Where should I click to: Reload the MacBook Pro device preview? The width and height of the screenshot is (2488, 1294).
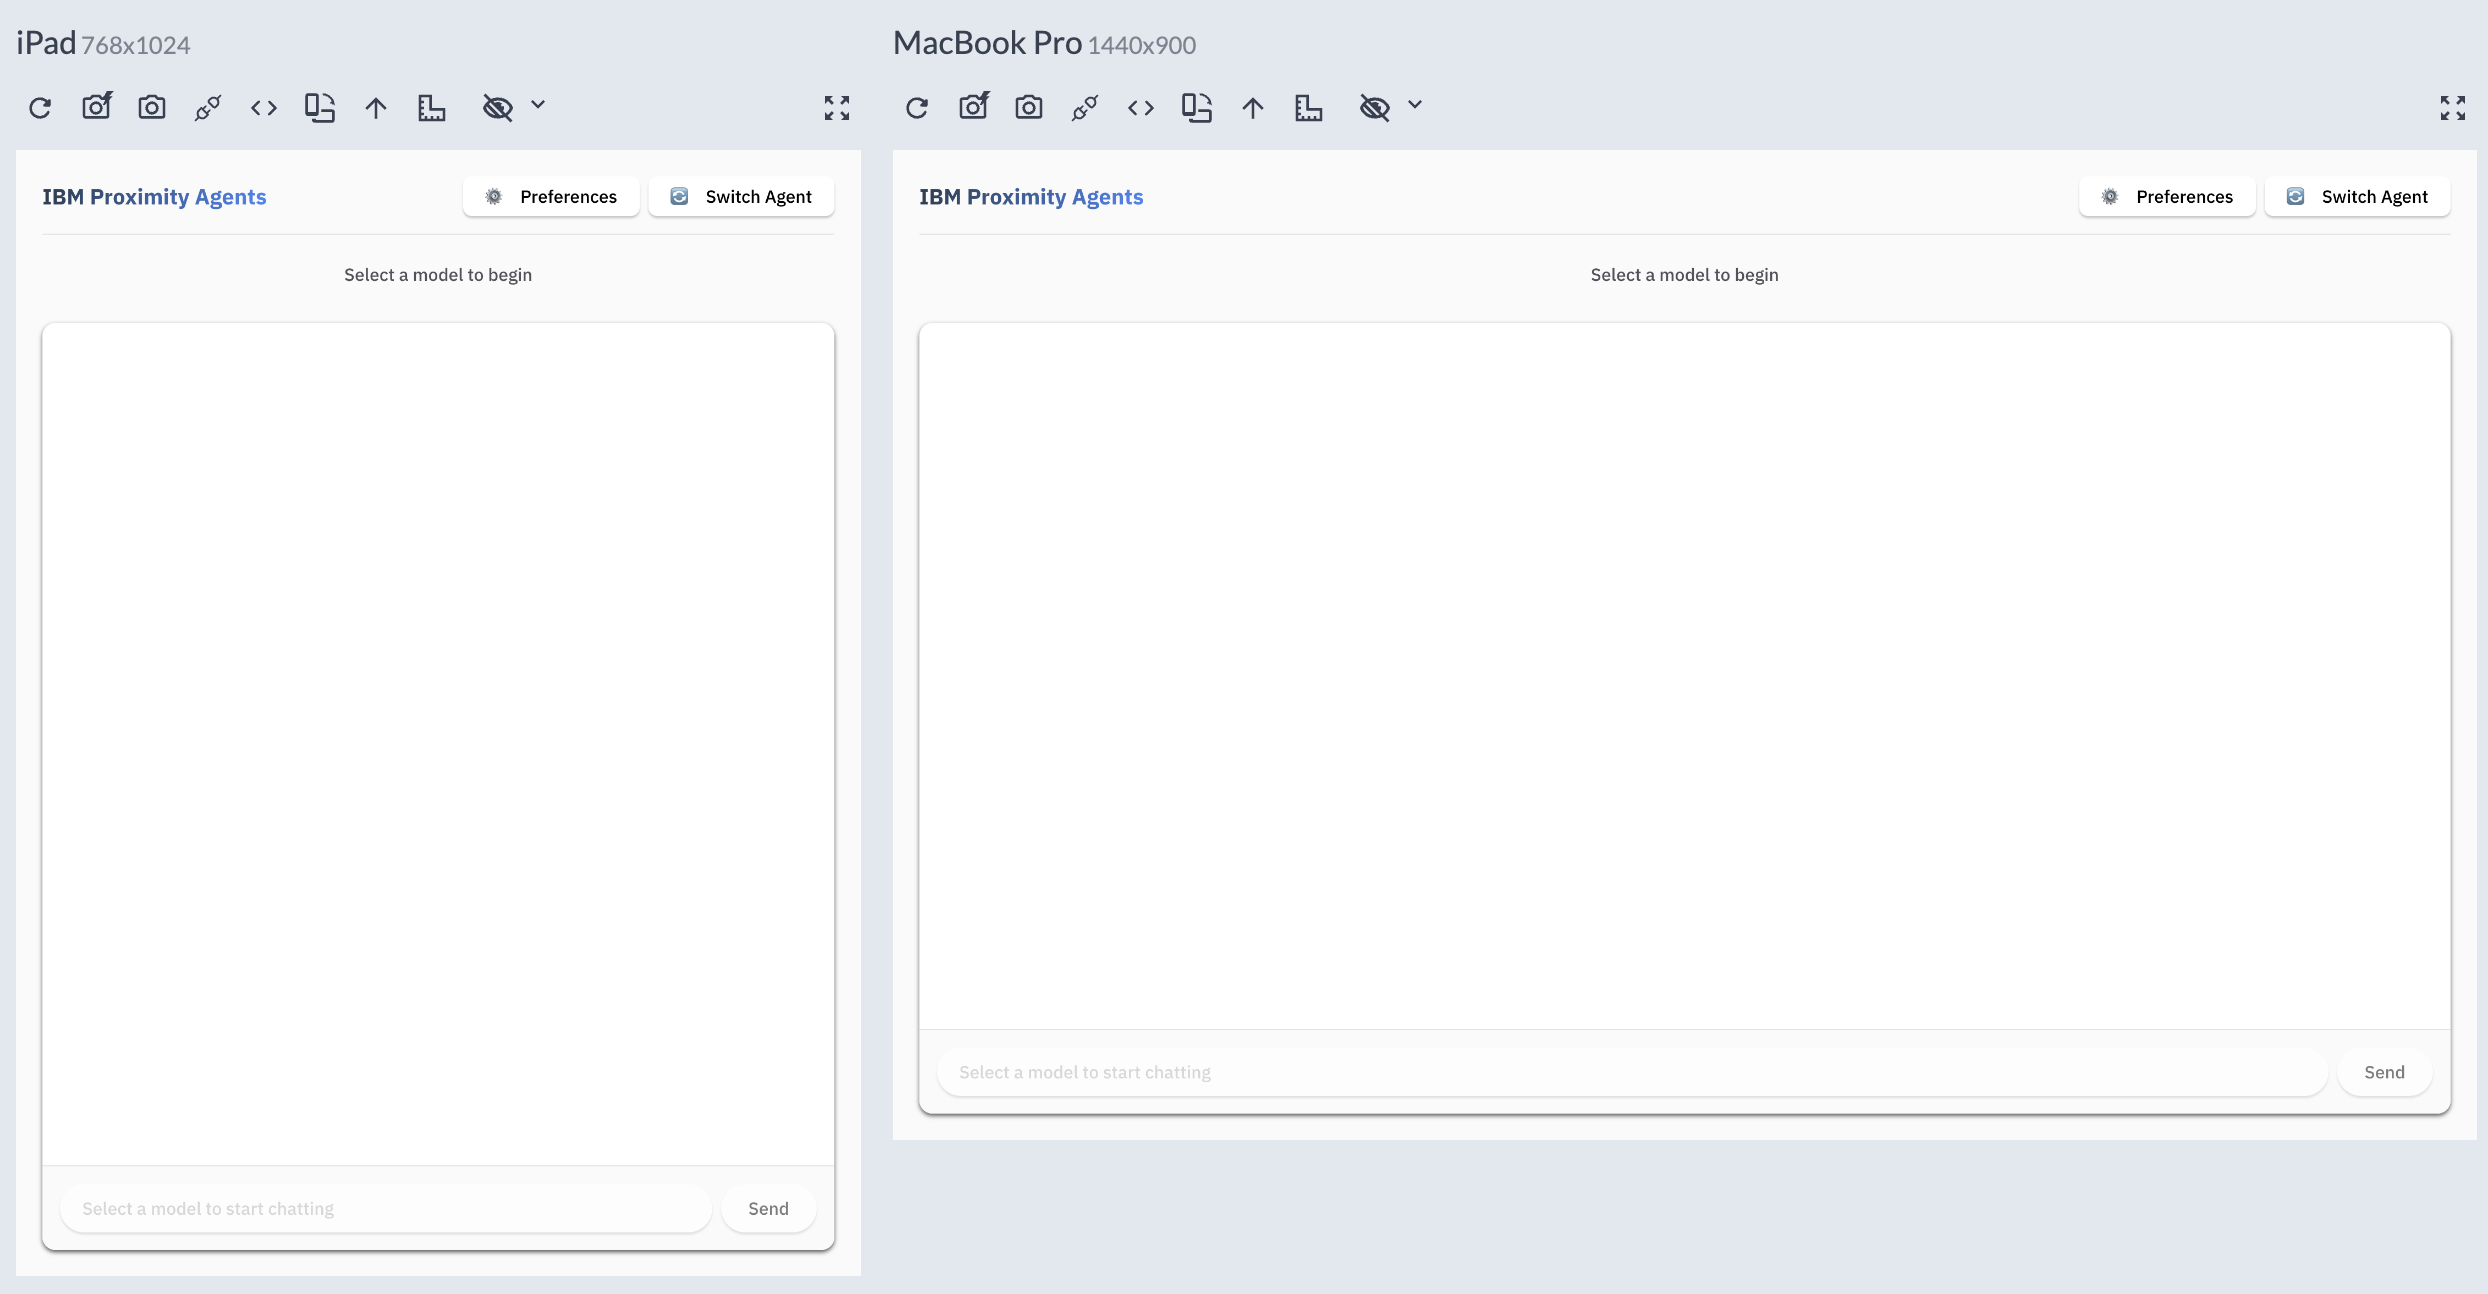916,108
